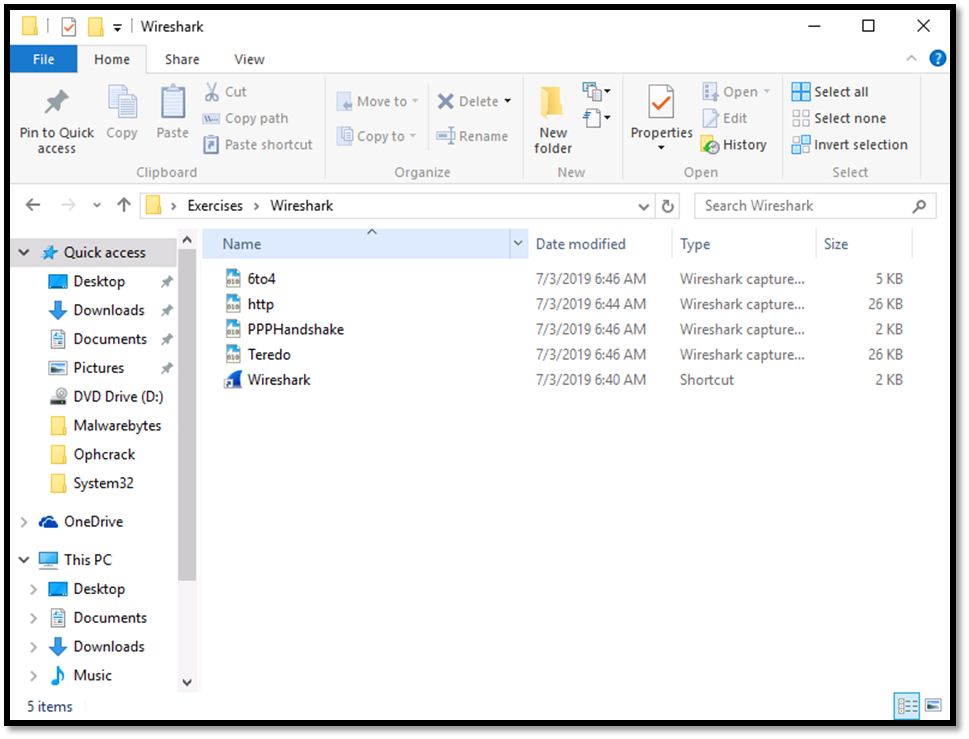Click the Paste clipboard icon
Image resolution: width=969 pixels, height=739 pixels.
pos(172,103)
